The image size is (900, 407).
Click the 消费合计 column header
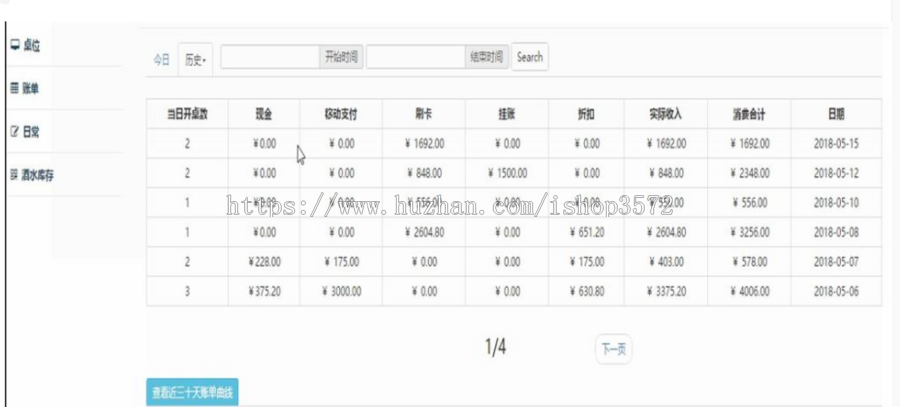coord(749,114)
